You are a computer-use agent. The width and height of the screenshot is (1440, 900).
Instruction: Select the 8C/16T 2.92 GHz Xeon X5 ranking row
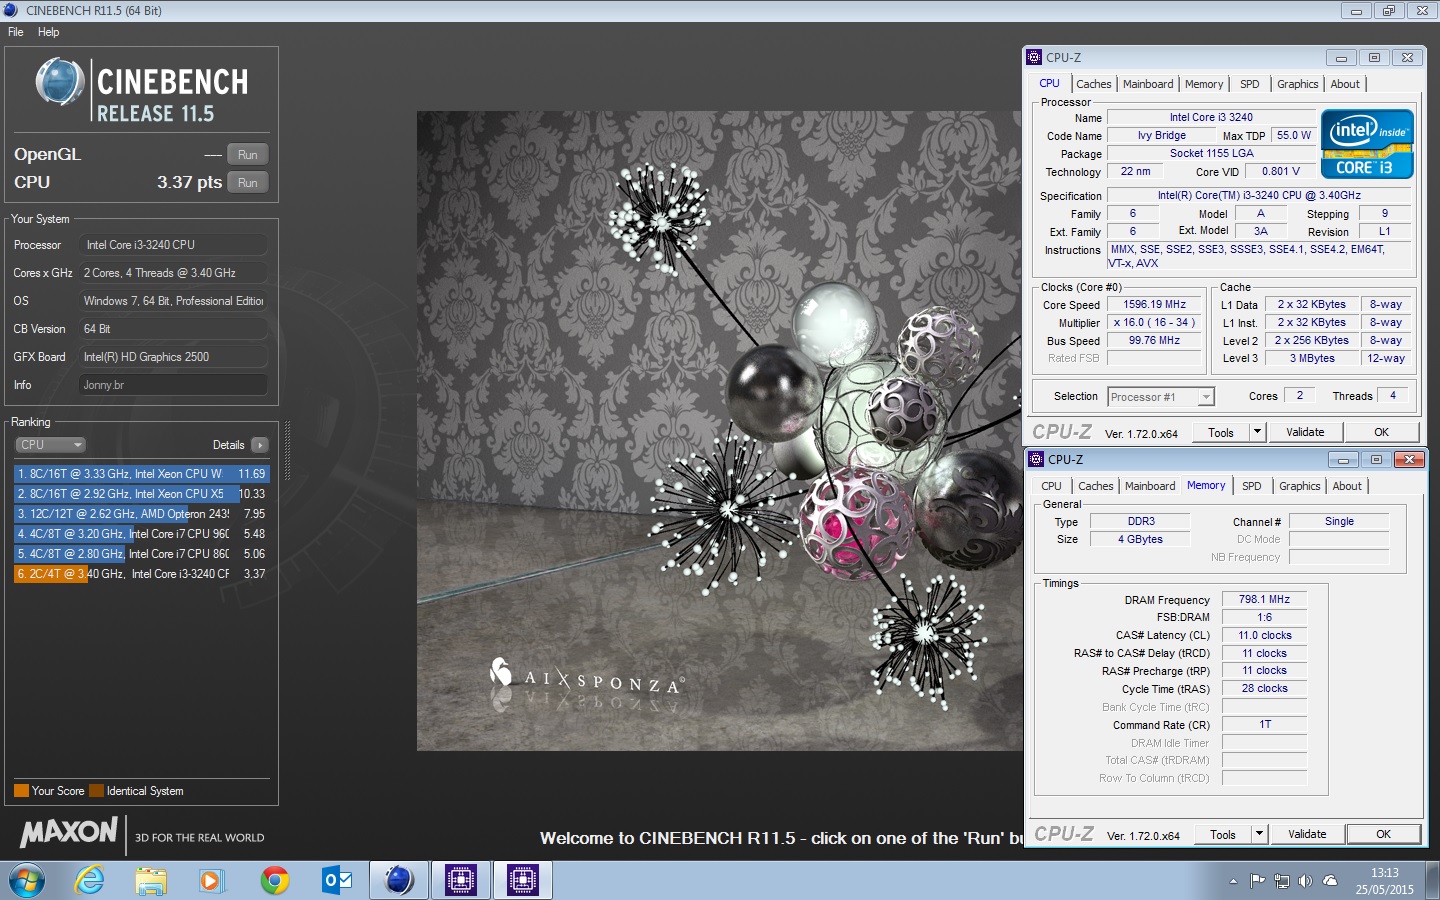point(141,494)
